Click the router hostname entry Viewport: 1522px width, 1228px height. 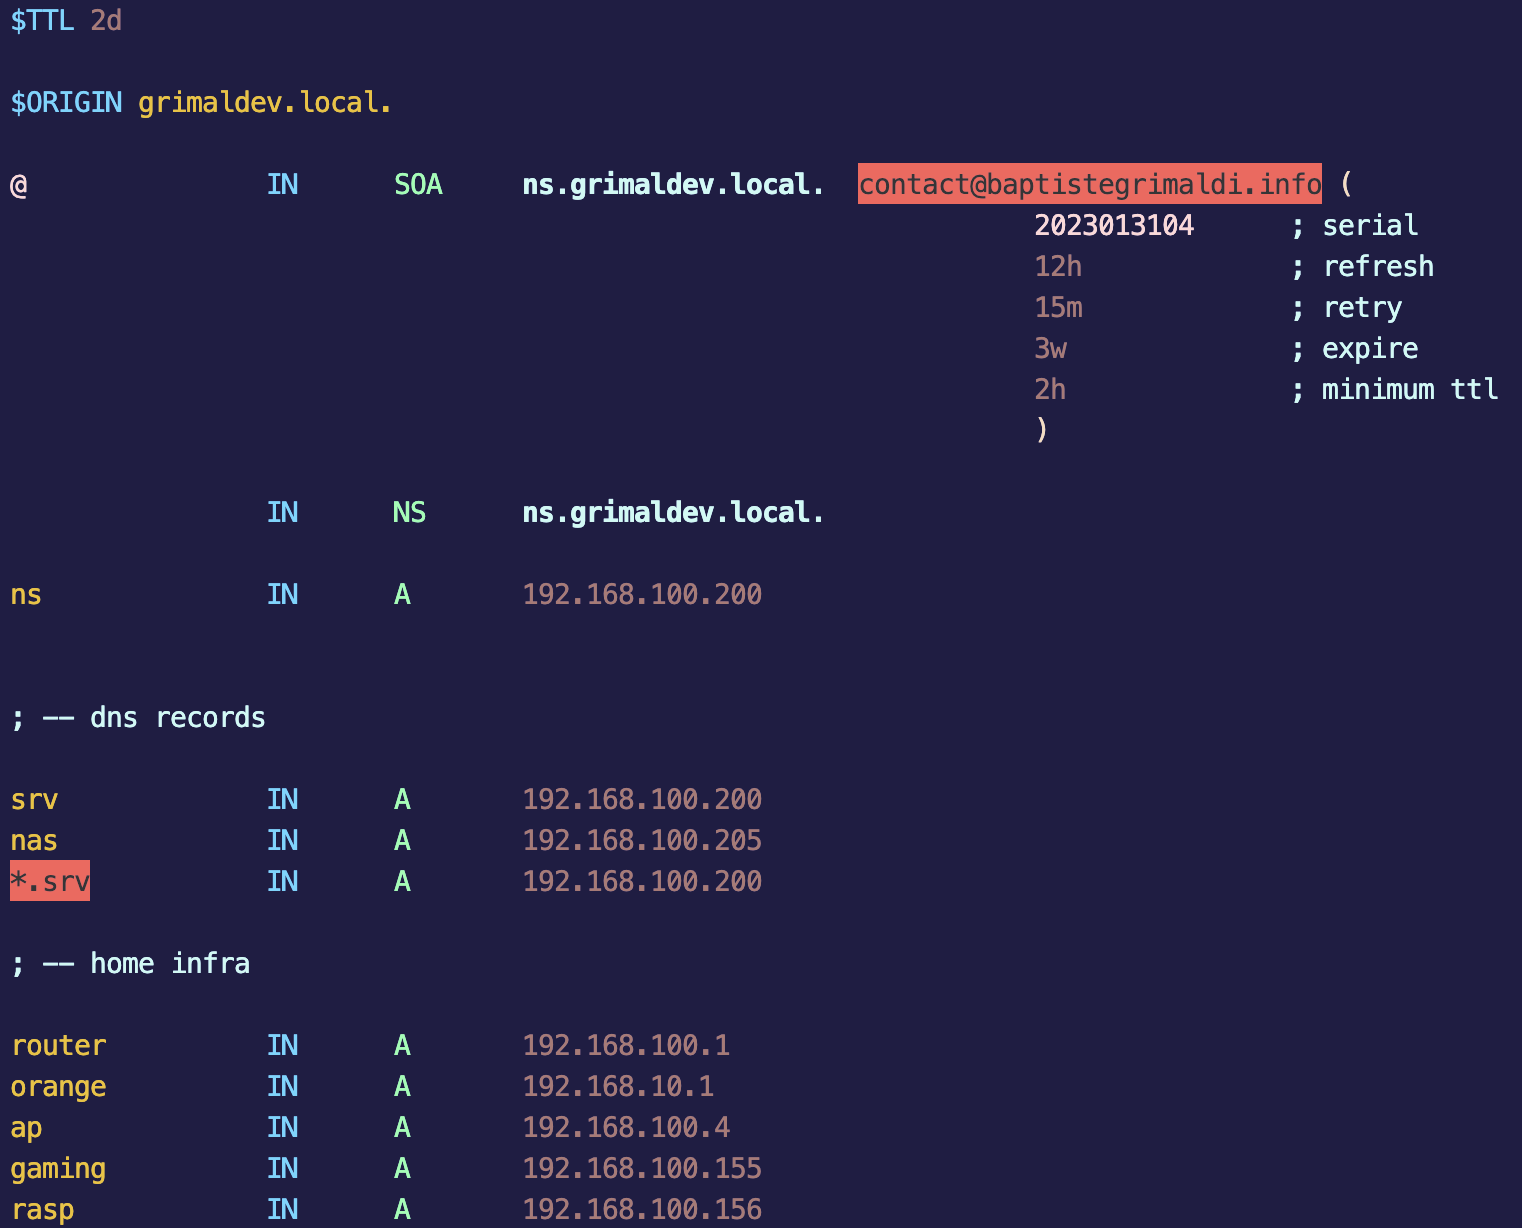(58, 1045)
